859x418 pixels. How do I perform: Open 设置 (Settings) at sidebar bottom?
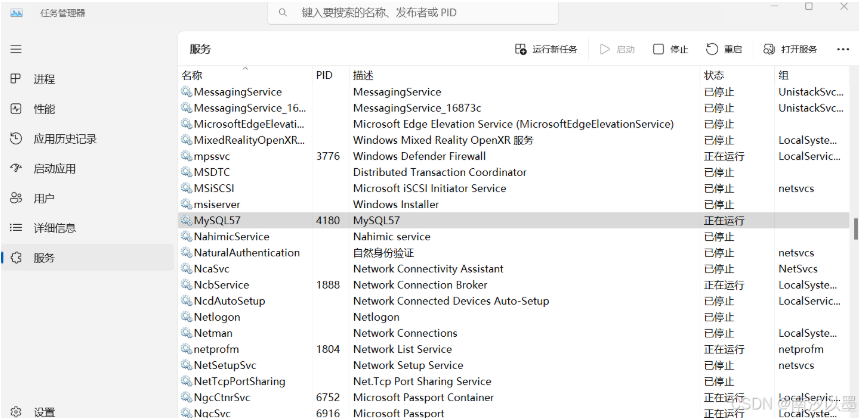[x=43, y=411]
